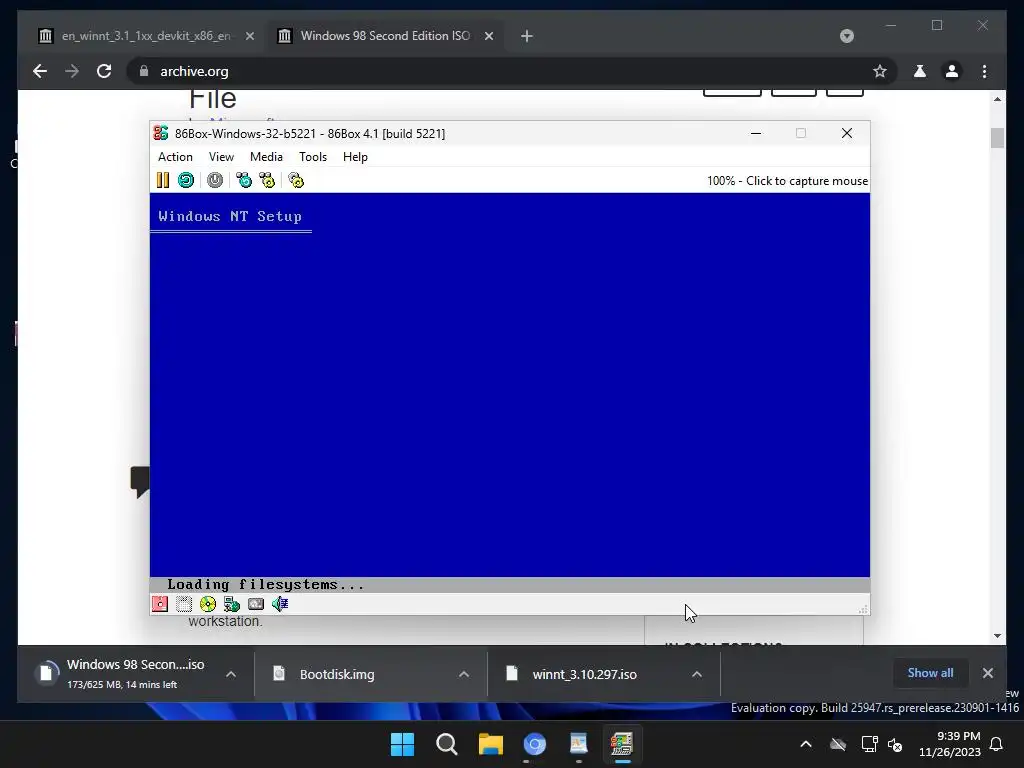Open the Bootdisk.img downloaded file

[x=337, y=674]
